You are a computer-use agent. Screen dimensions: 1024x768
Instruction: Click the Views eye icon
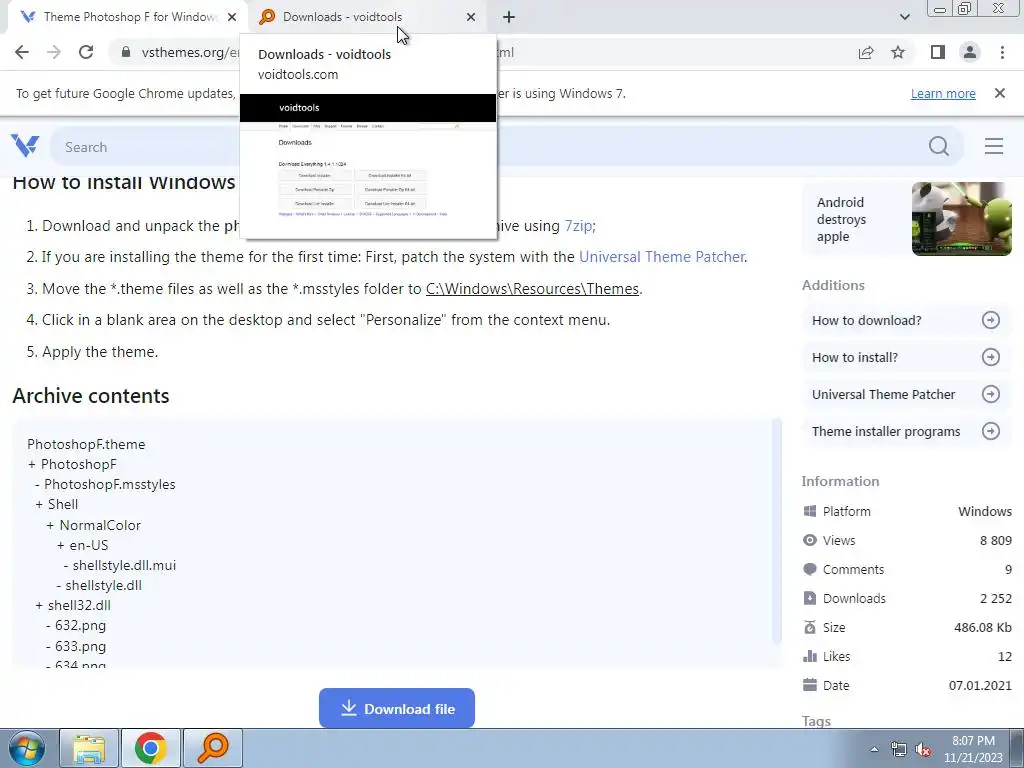click(x=810, y=540)
